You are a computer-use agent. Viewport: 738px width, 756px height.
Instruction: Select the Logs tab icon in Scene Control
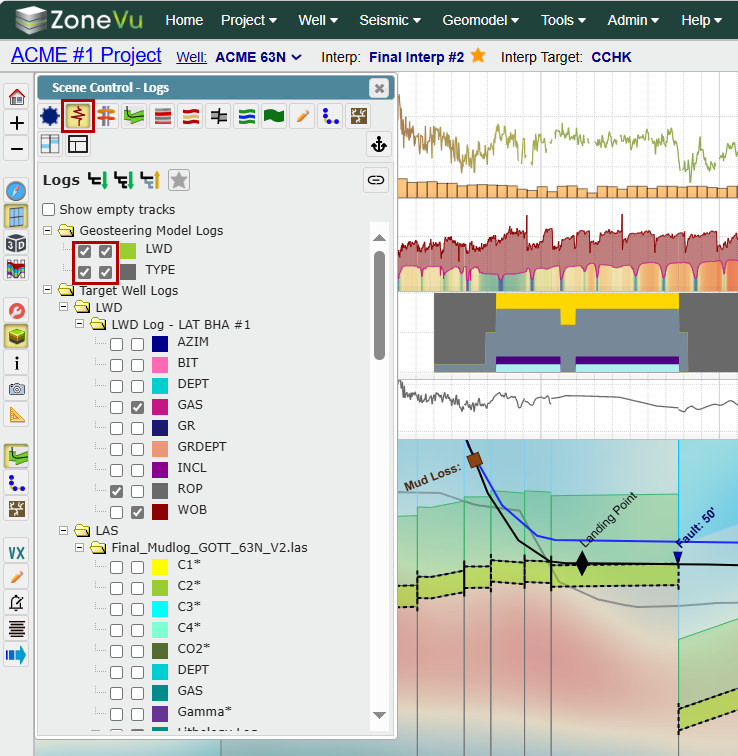pos(78,116)
